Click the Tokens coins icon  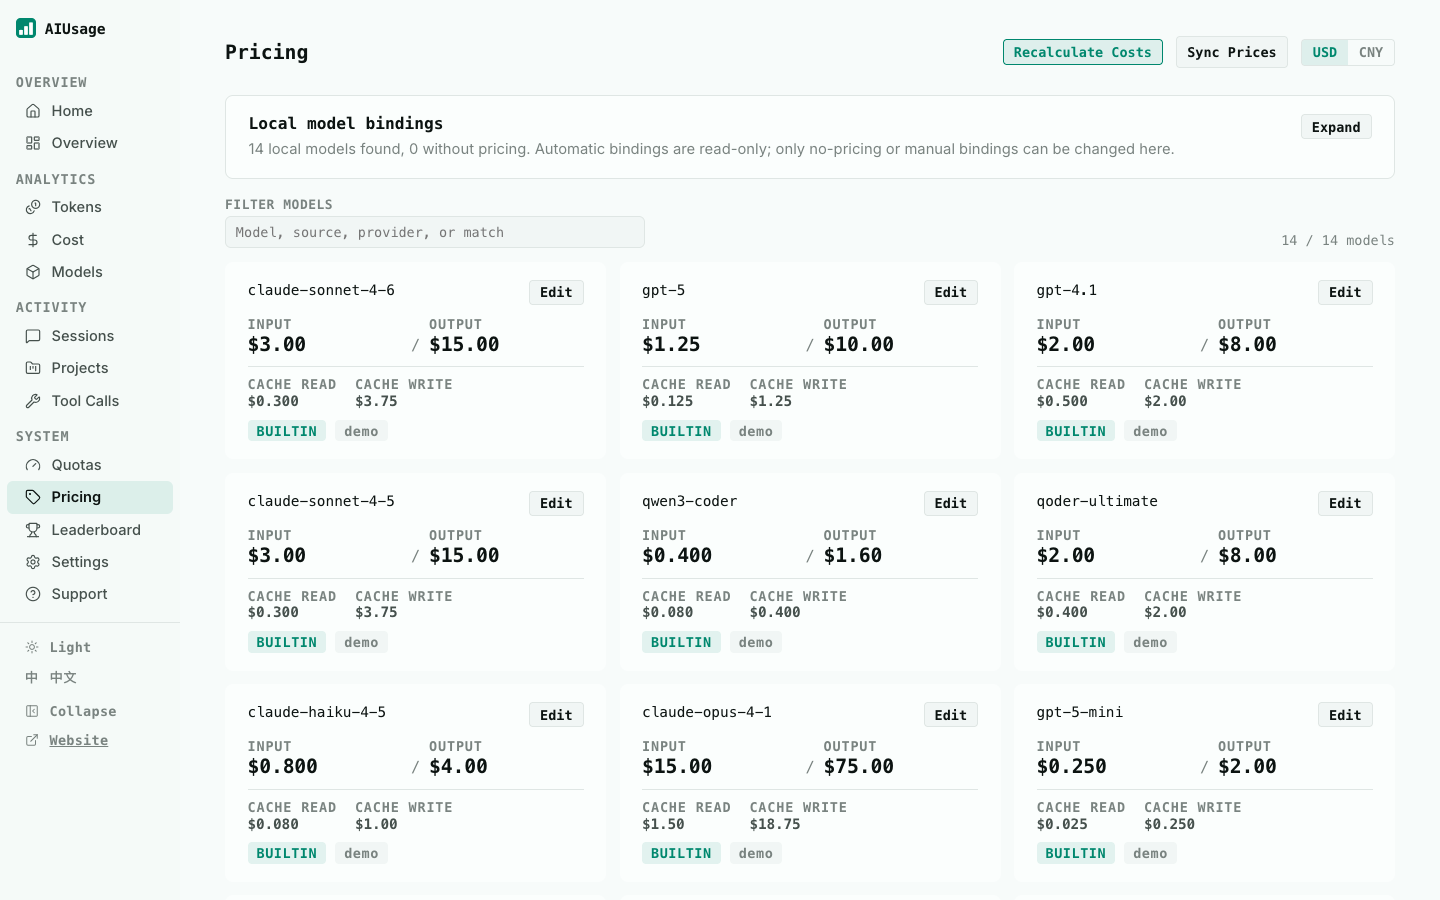click(33, 207)
